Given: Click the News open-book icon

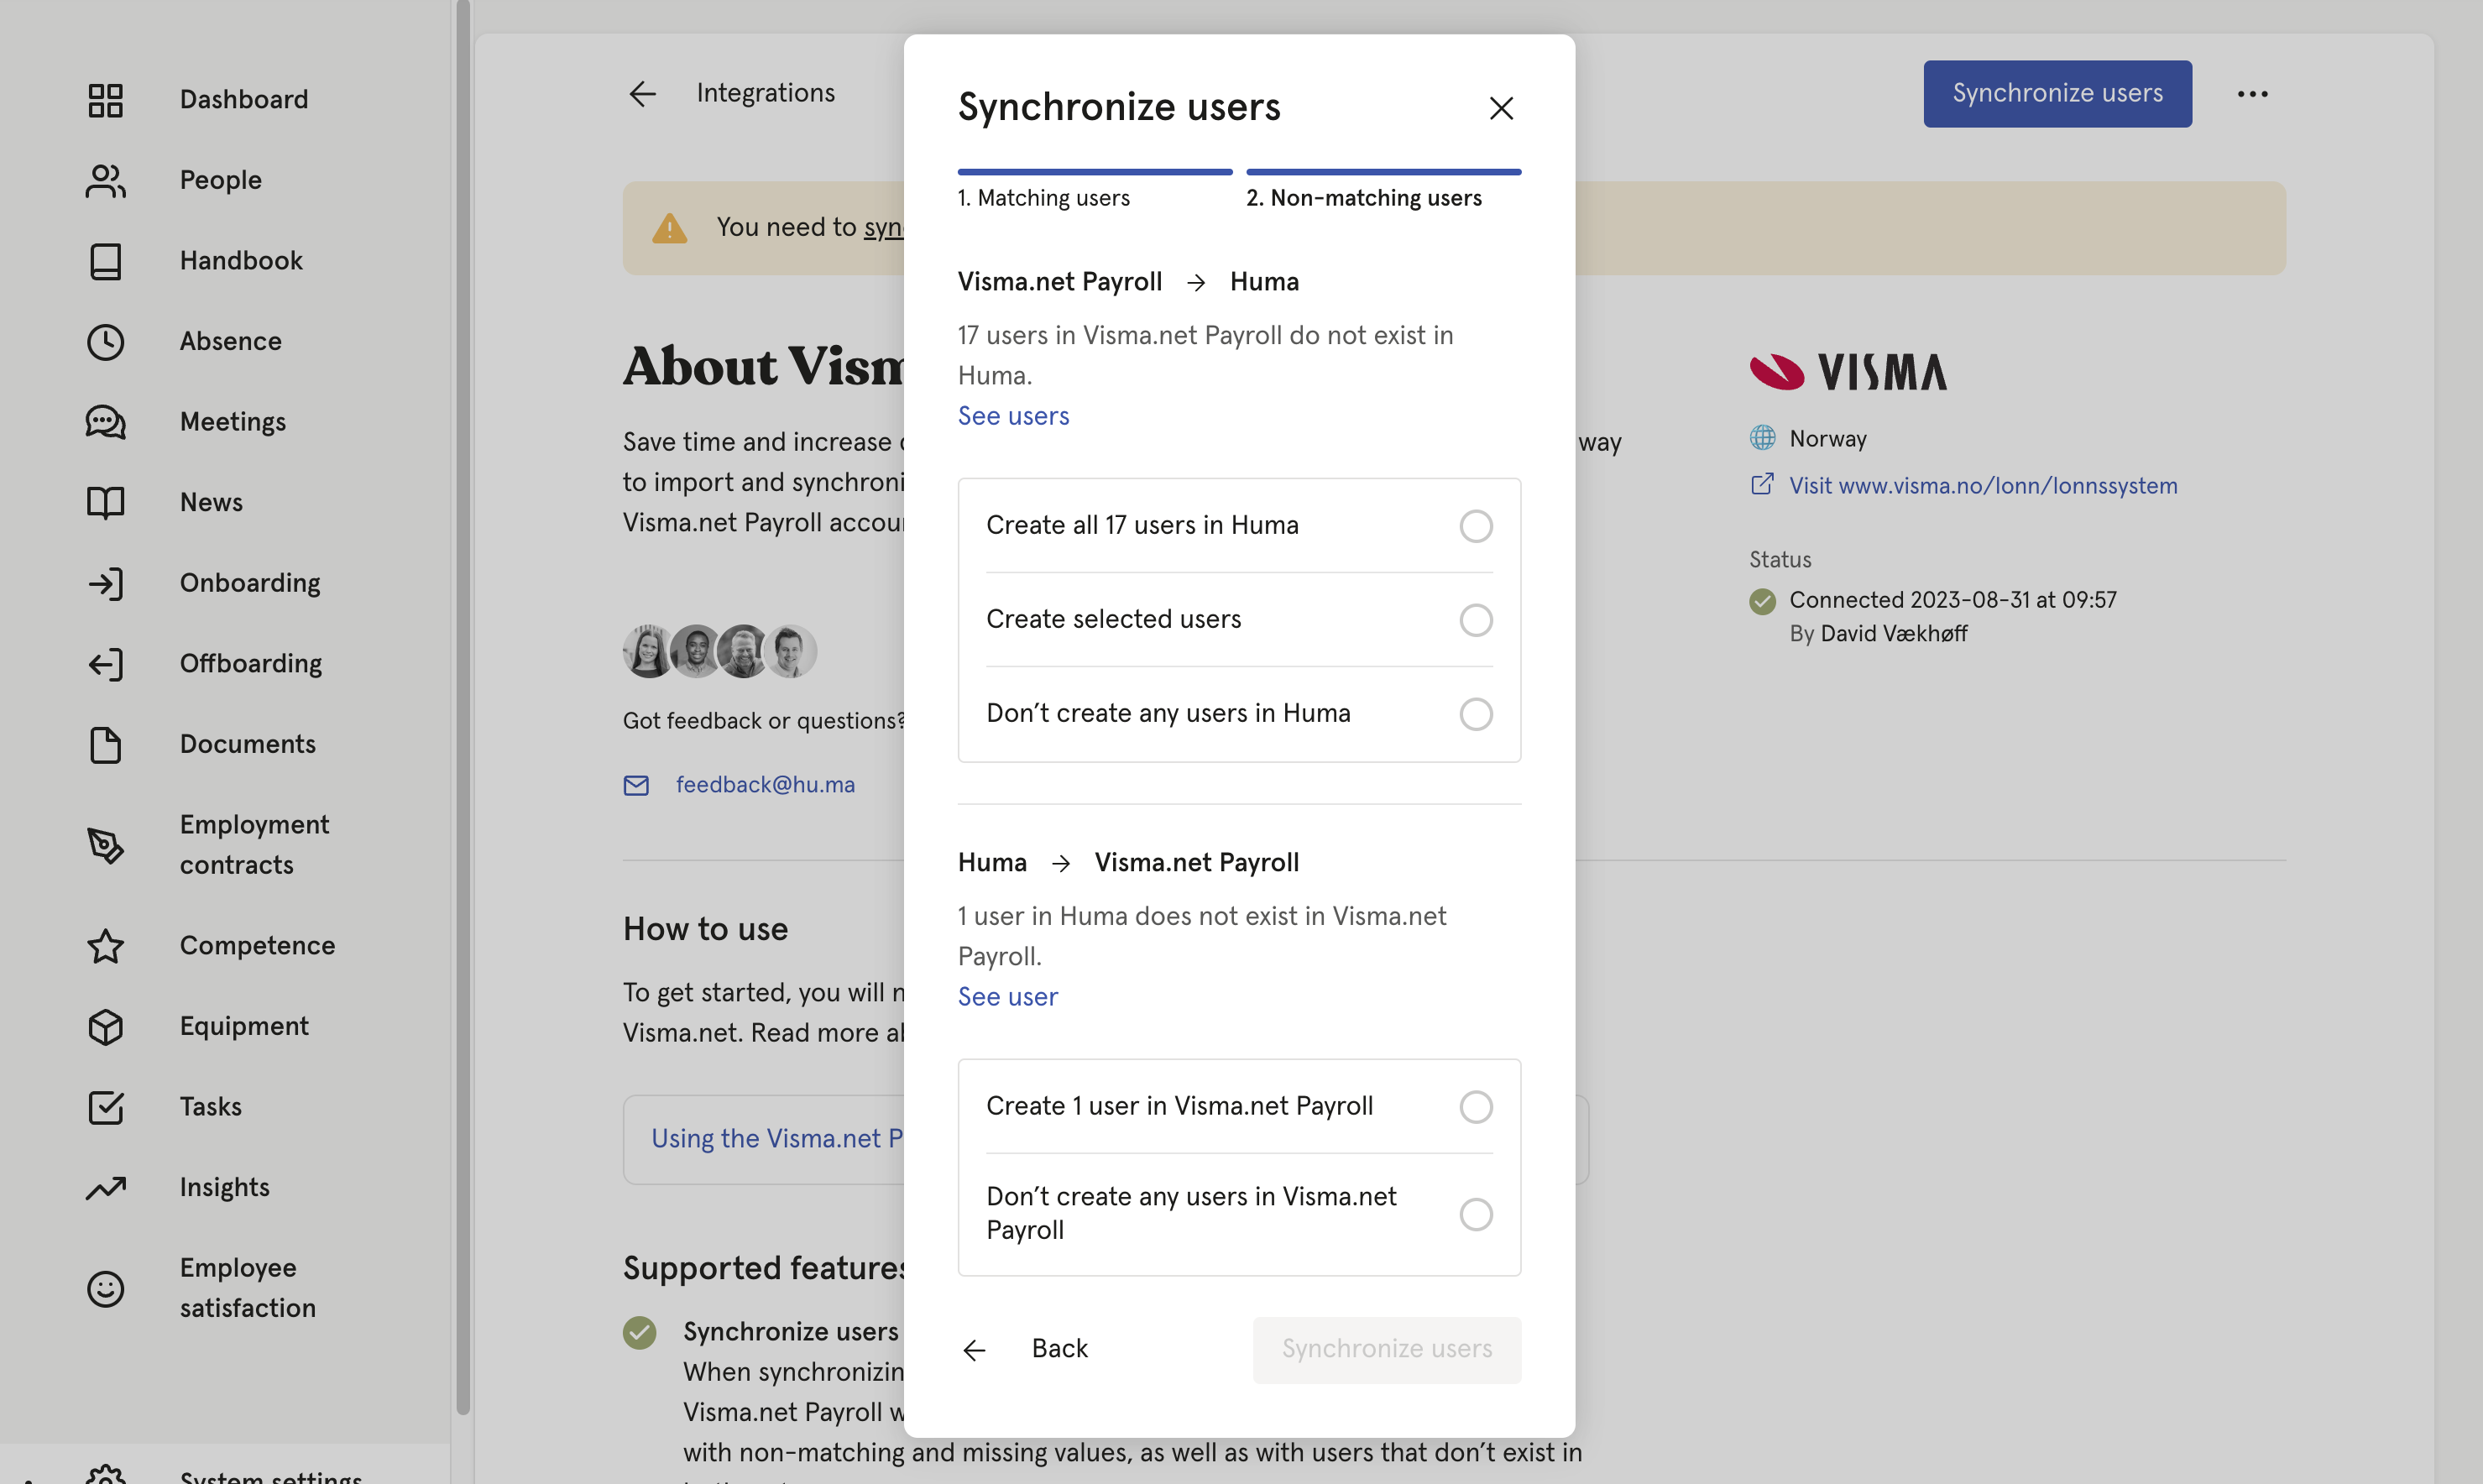Looking at the screenshot, I should point(105,503).
